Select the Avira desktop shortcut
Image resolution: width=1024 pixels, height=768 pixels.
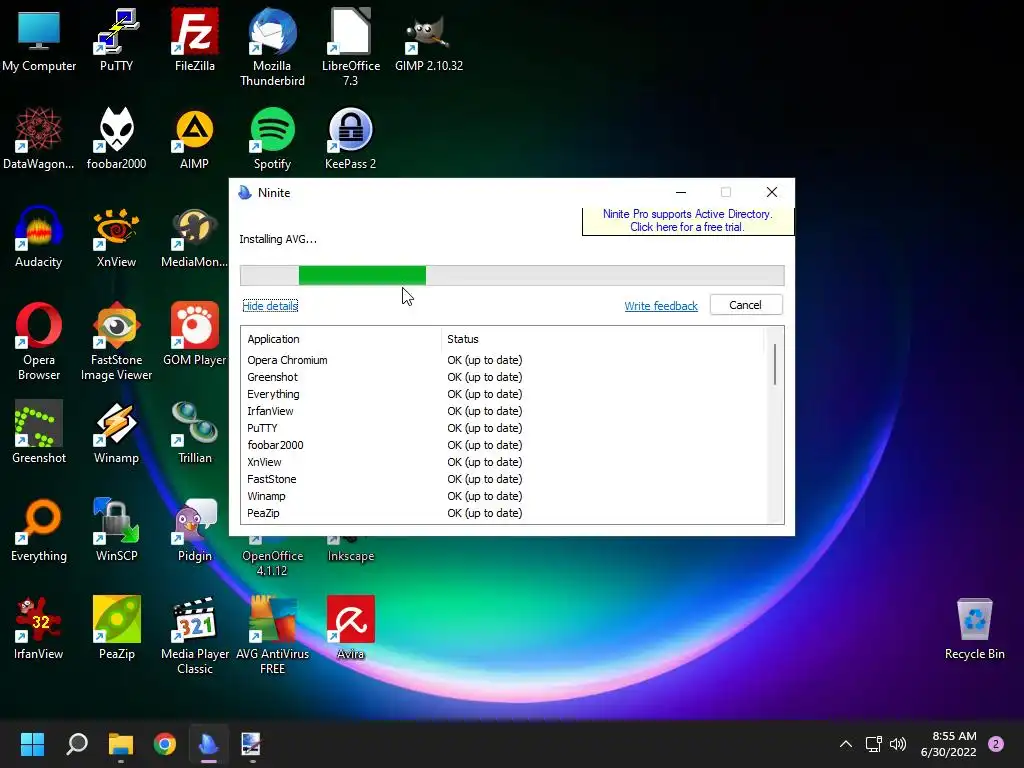[351, 628]
